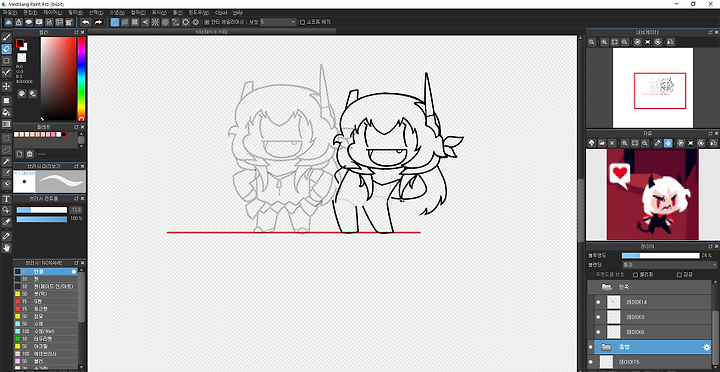720x372 pixels.
Task: Enable the layer lock checkbox
Action: tap(680, 275)
